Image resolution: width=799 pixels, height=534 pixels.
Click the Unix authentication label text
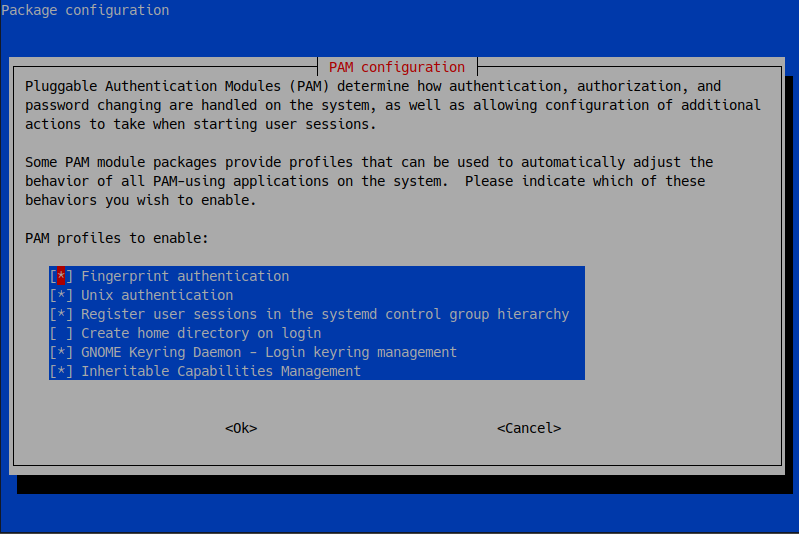[157, 295]
